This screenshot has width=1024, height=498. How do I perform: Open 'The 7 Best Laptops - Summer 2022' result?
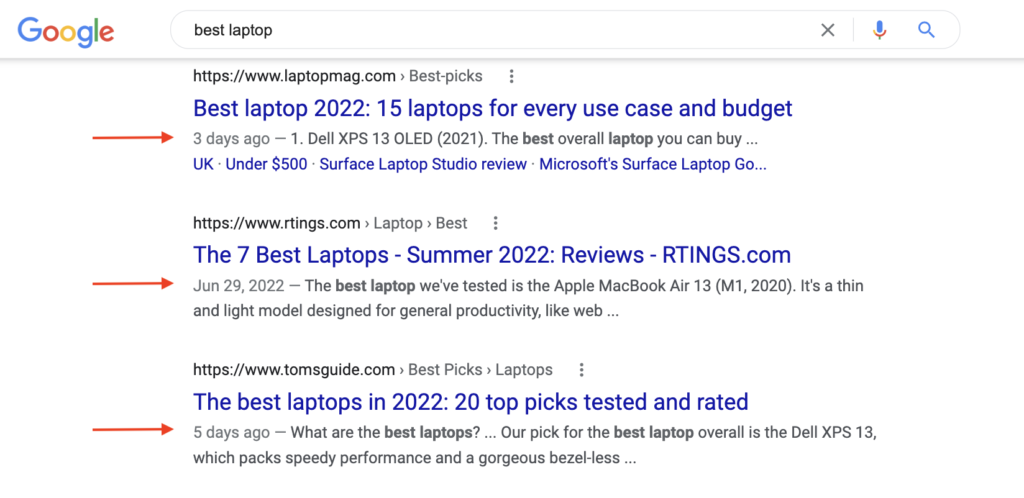tap(492, 255)
